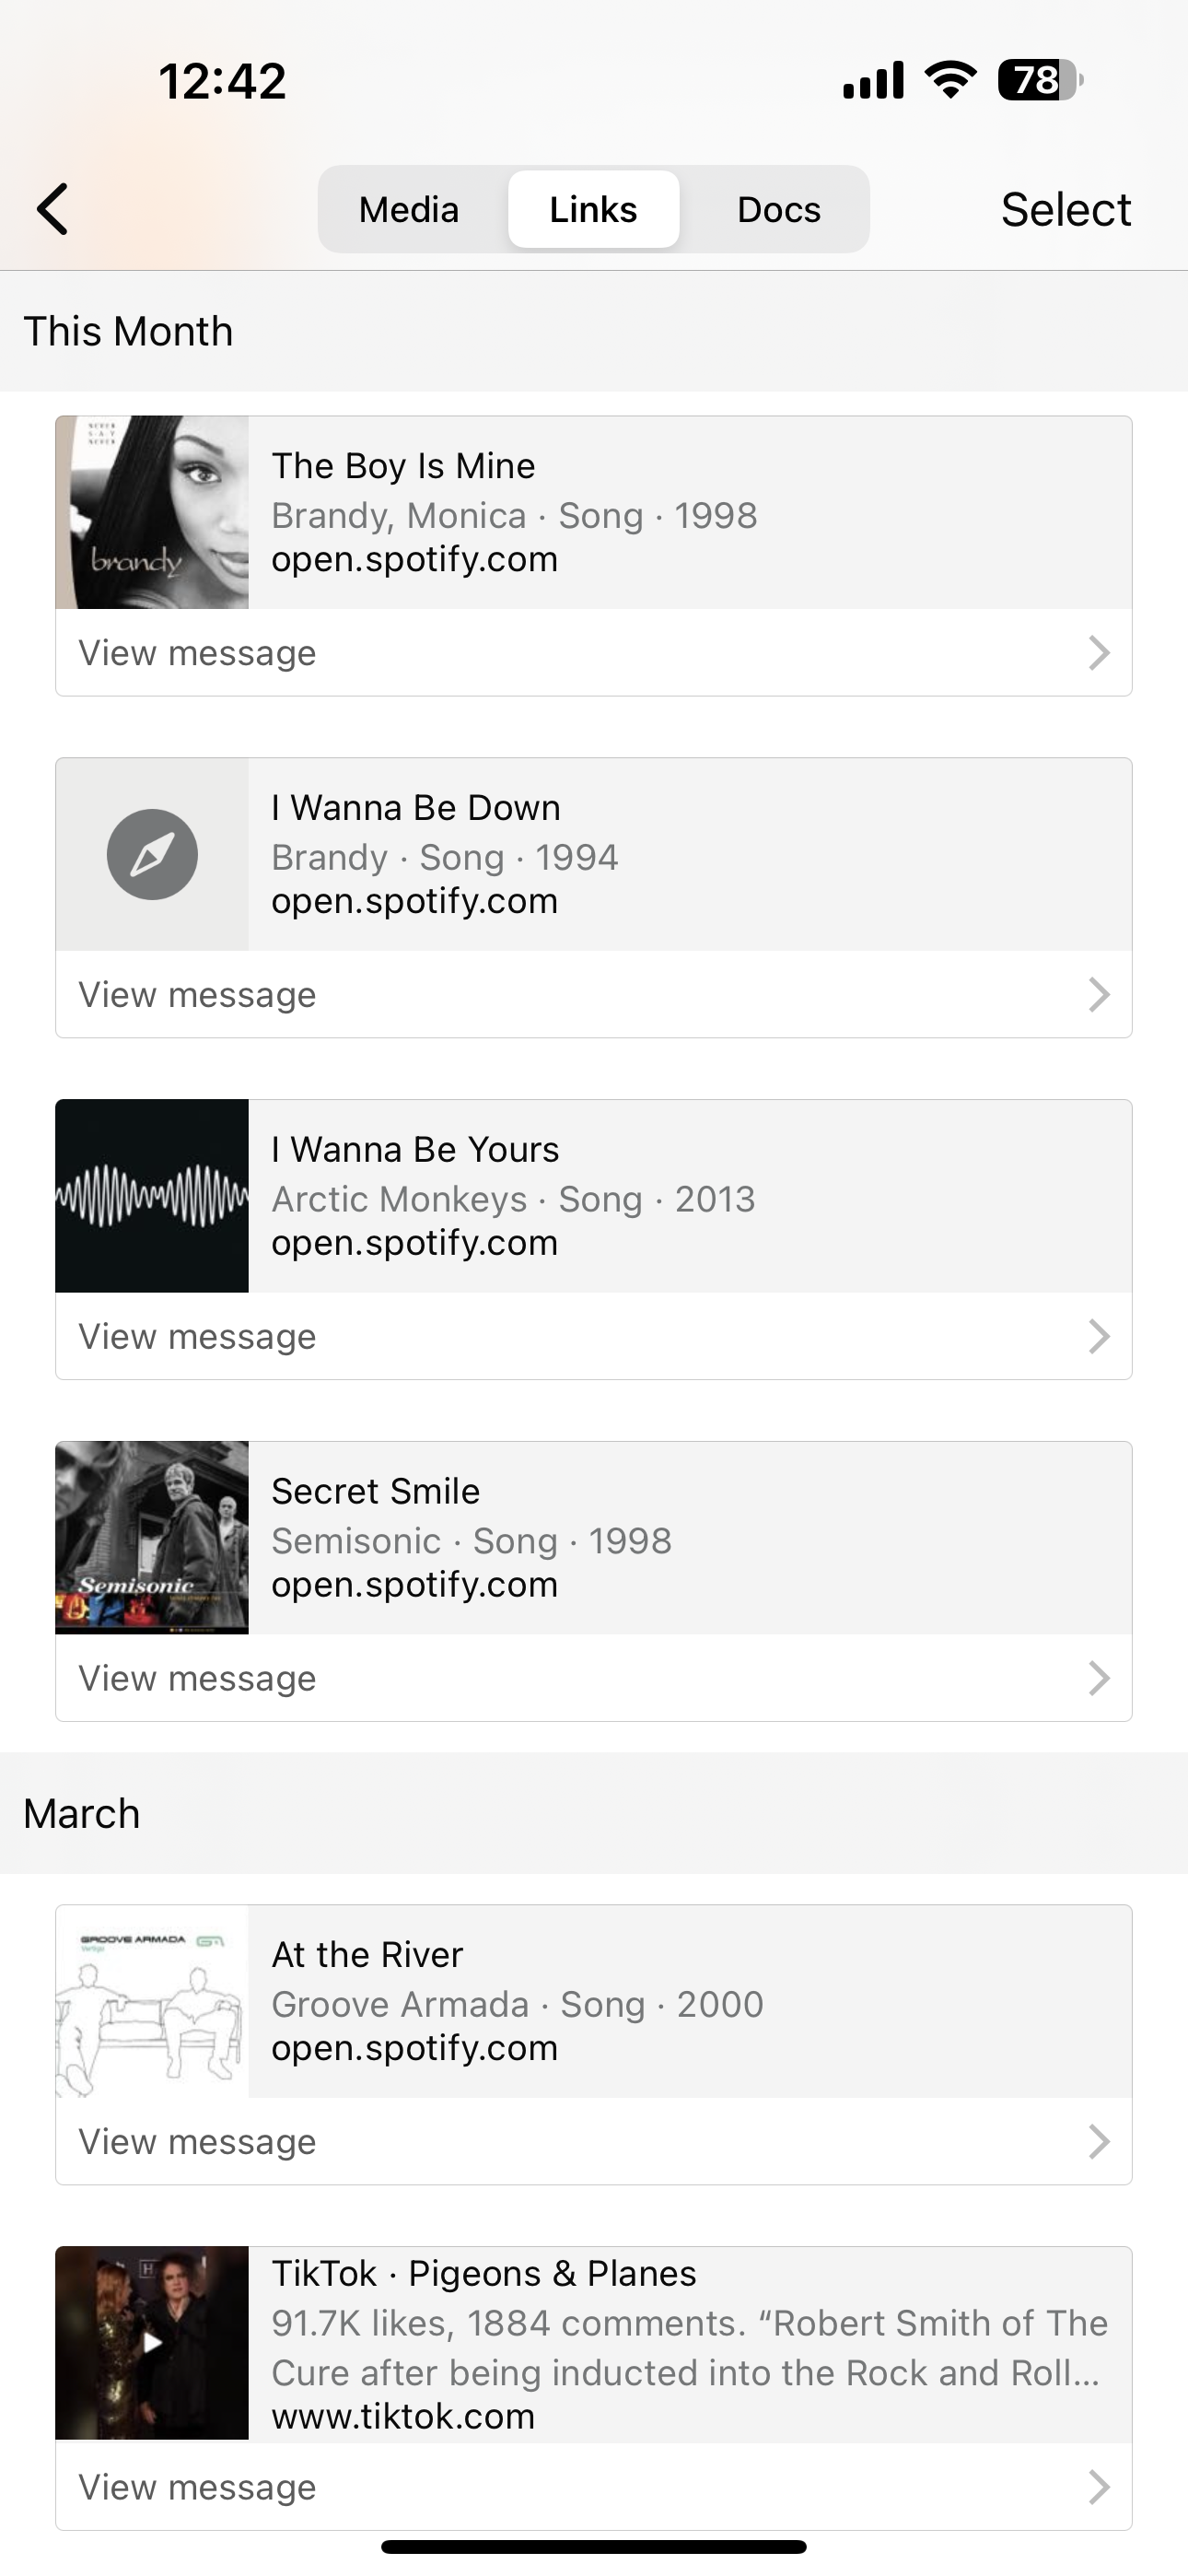View message for The Boy Is Mine
This screenshot has width=1188, height=2576.
point(197,653)
